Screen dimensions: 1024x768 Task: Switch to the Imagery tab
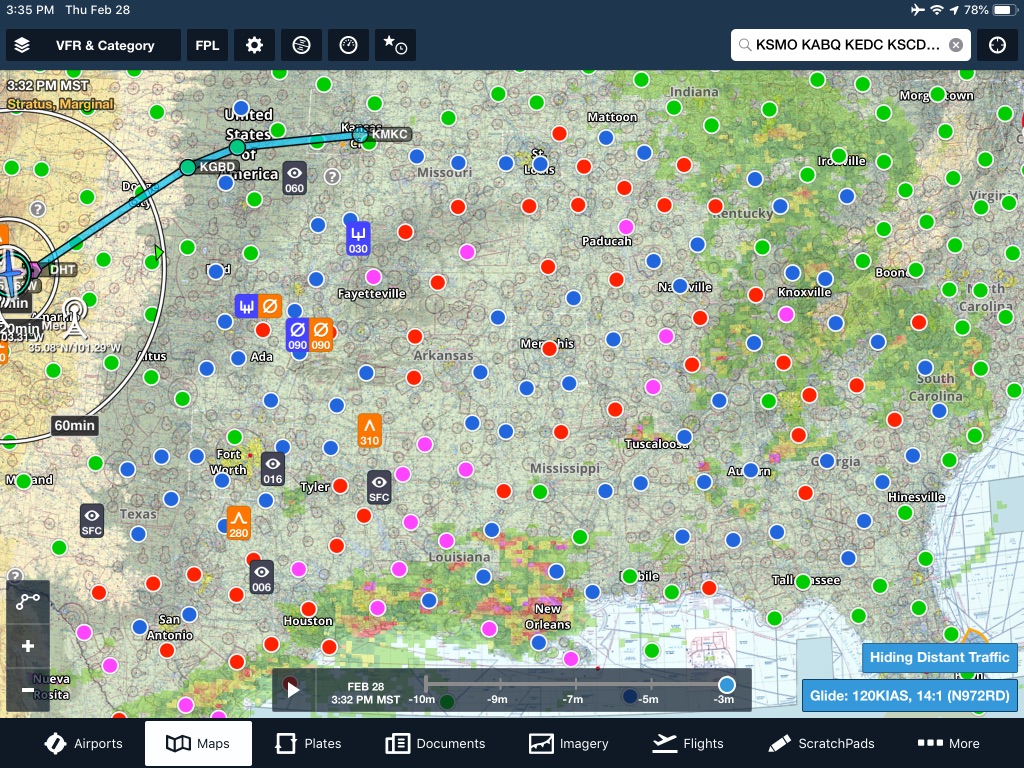(569, 743)
